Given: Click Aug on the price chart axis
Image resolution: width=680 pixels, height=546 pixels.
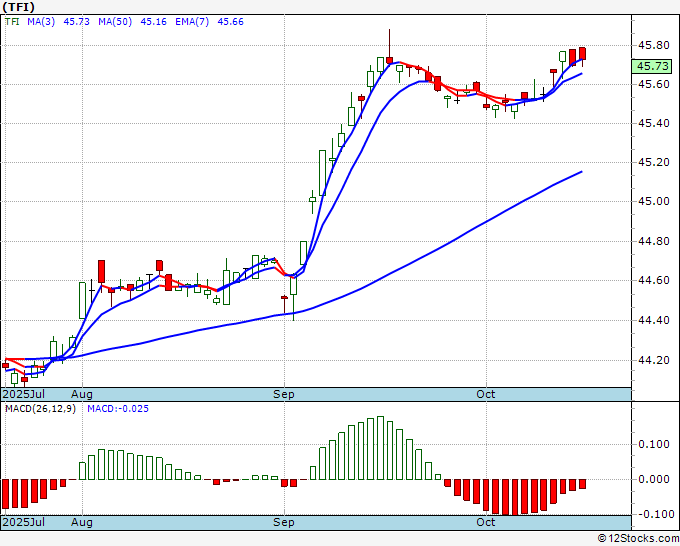Looking at the screenshot, I should (x=82, y=394).
